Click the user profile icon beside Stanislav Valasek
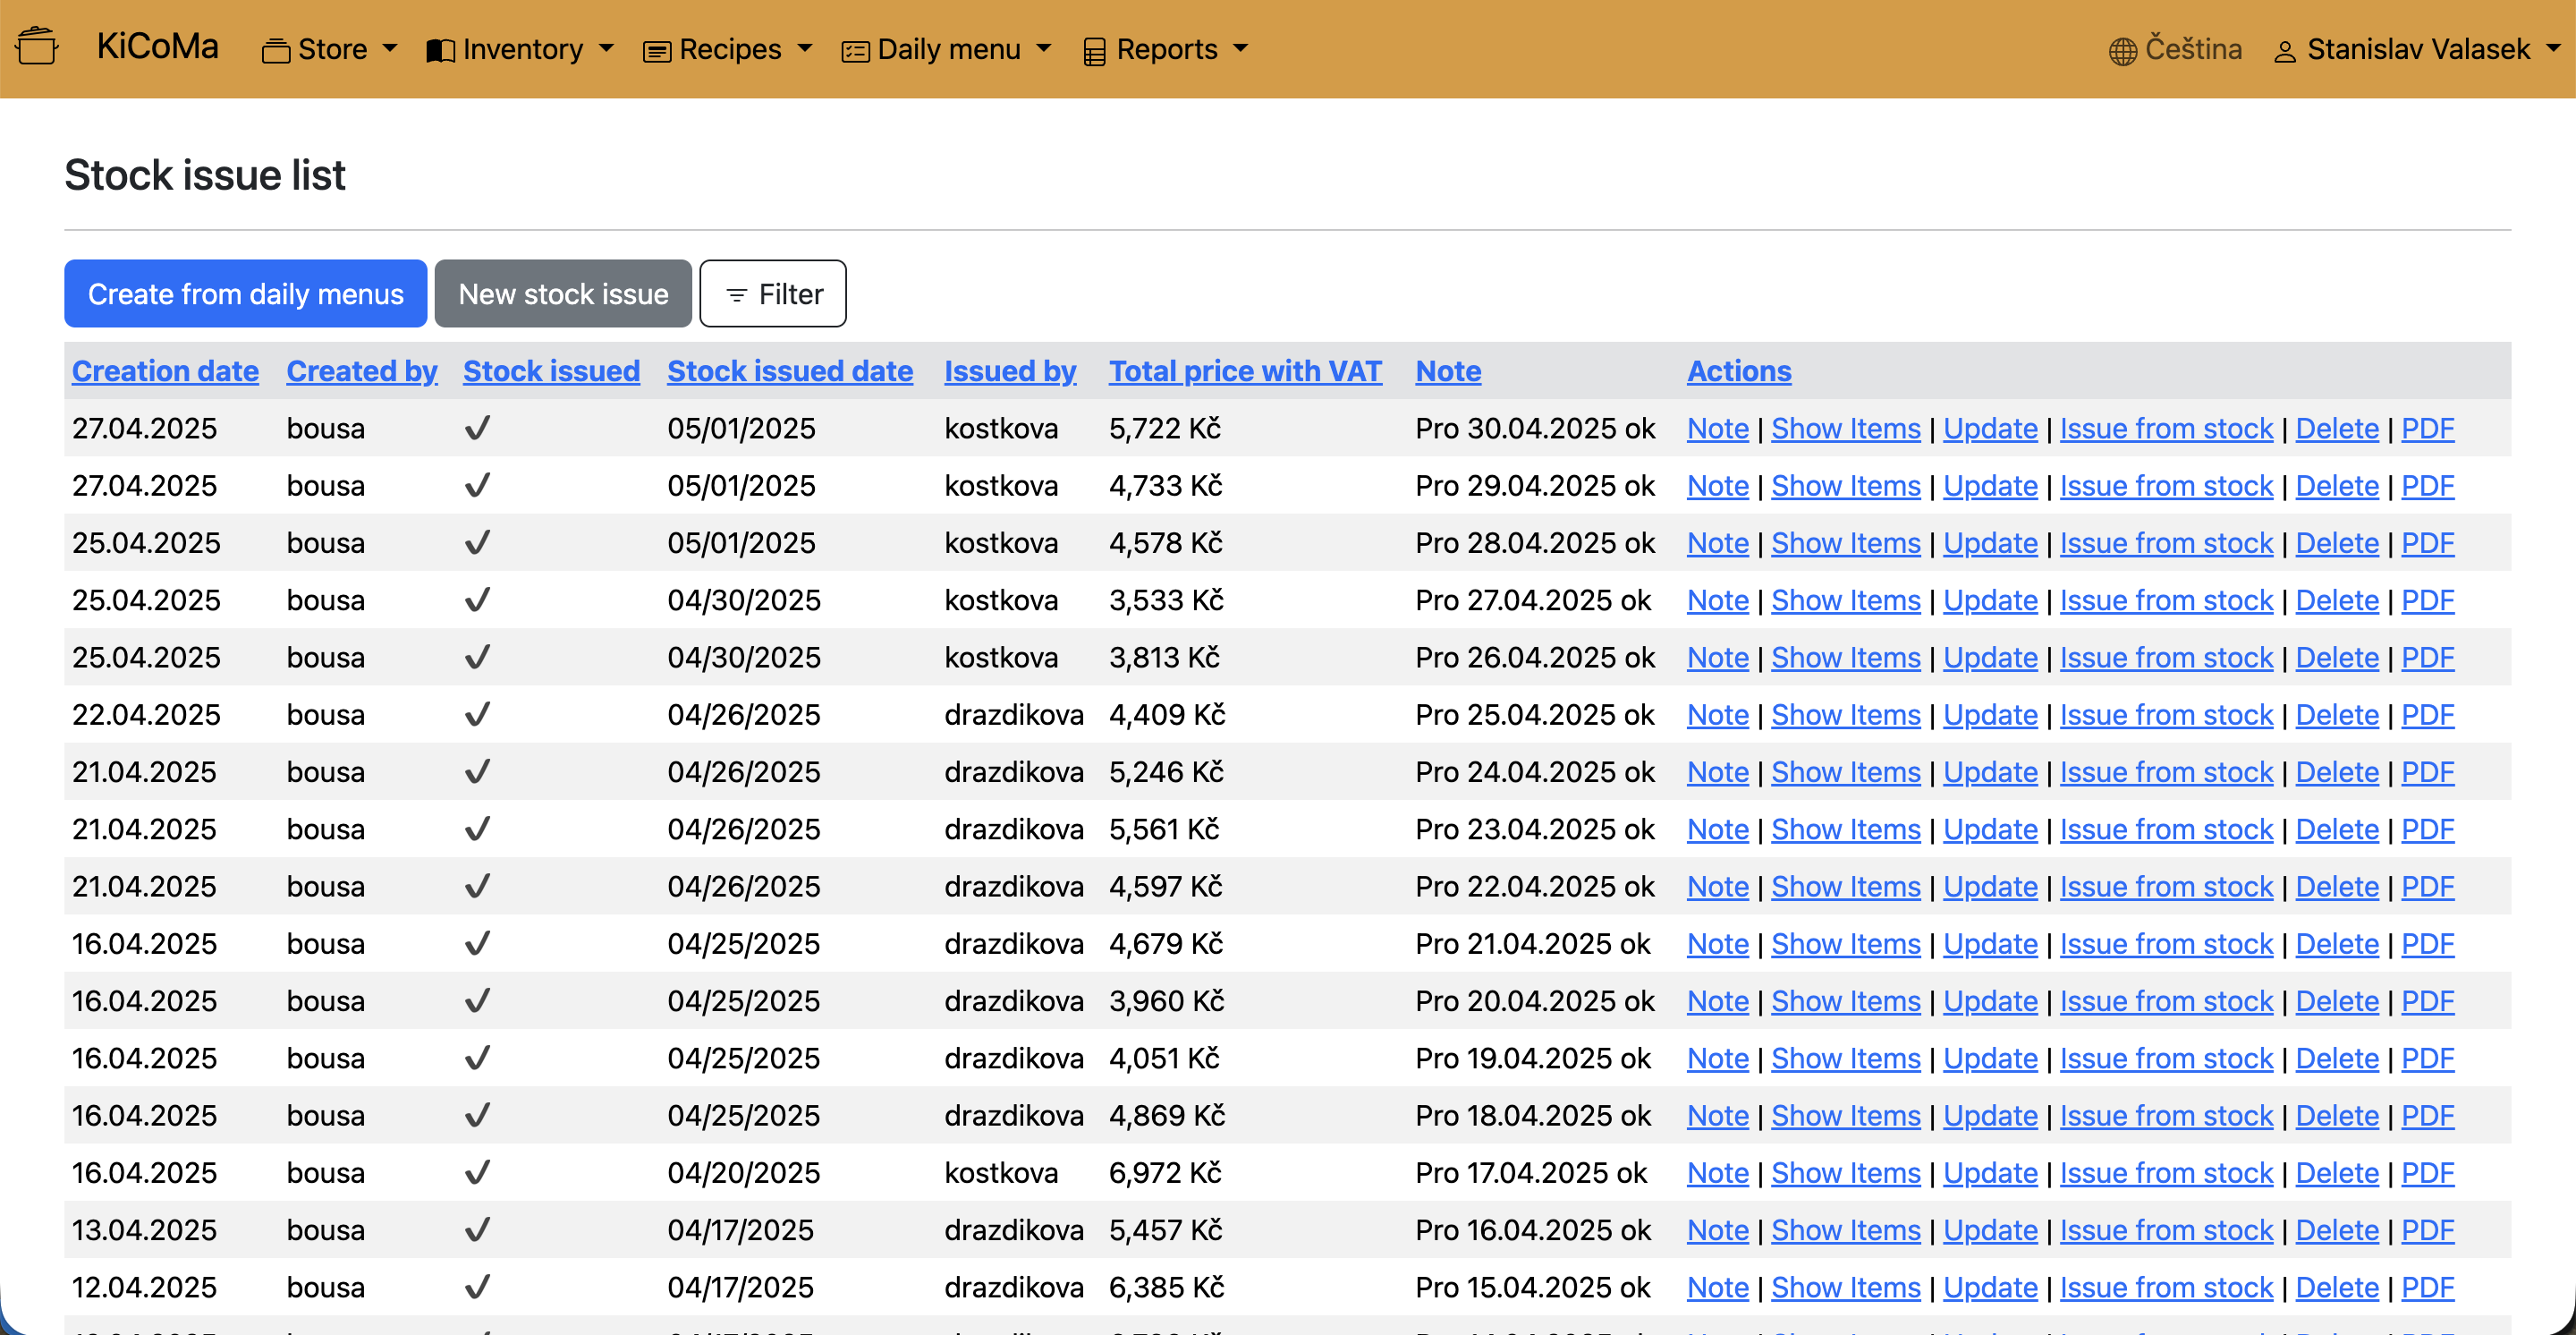The width and height of the screenshot is (2576, 1335). tap(2284, 51)
